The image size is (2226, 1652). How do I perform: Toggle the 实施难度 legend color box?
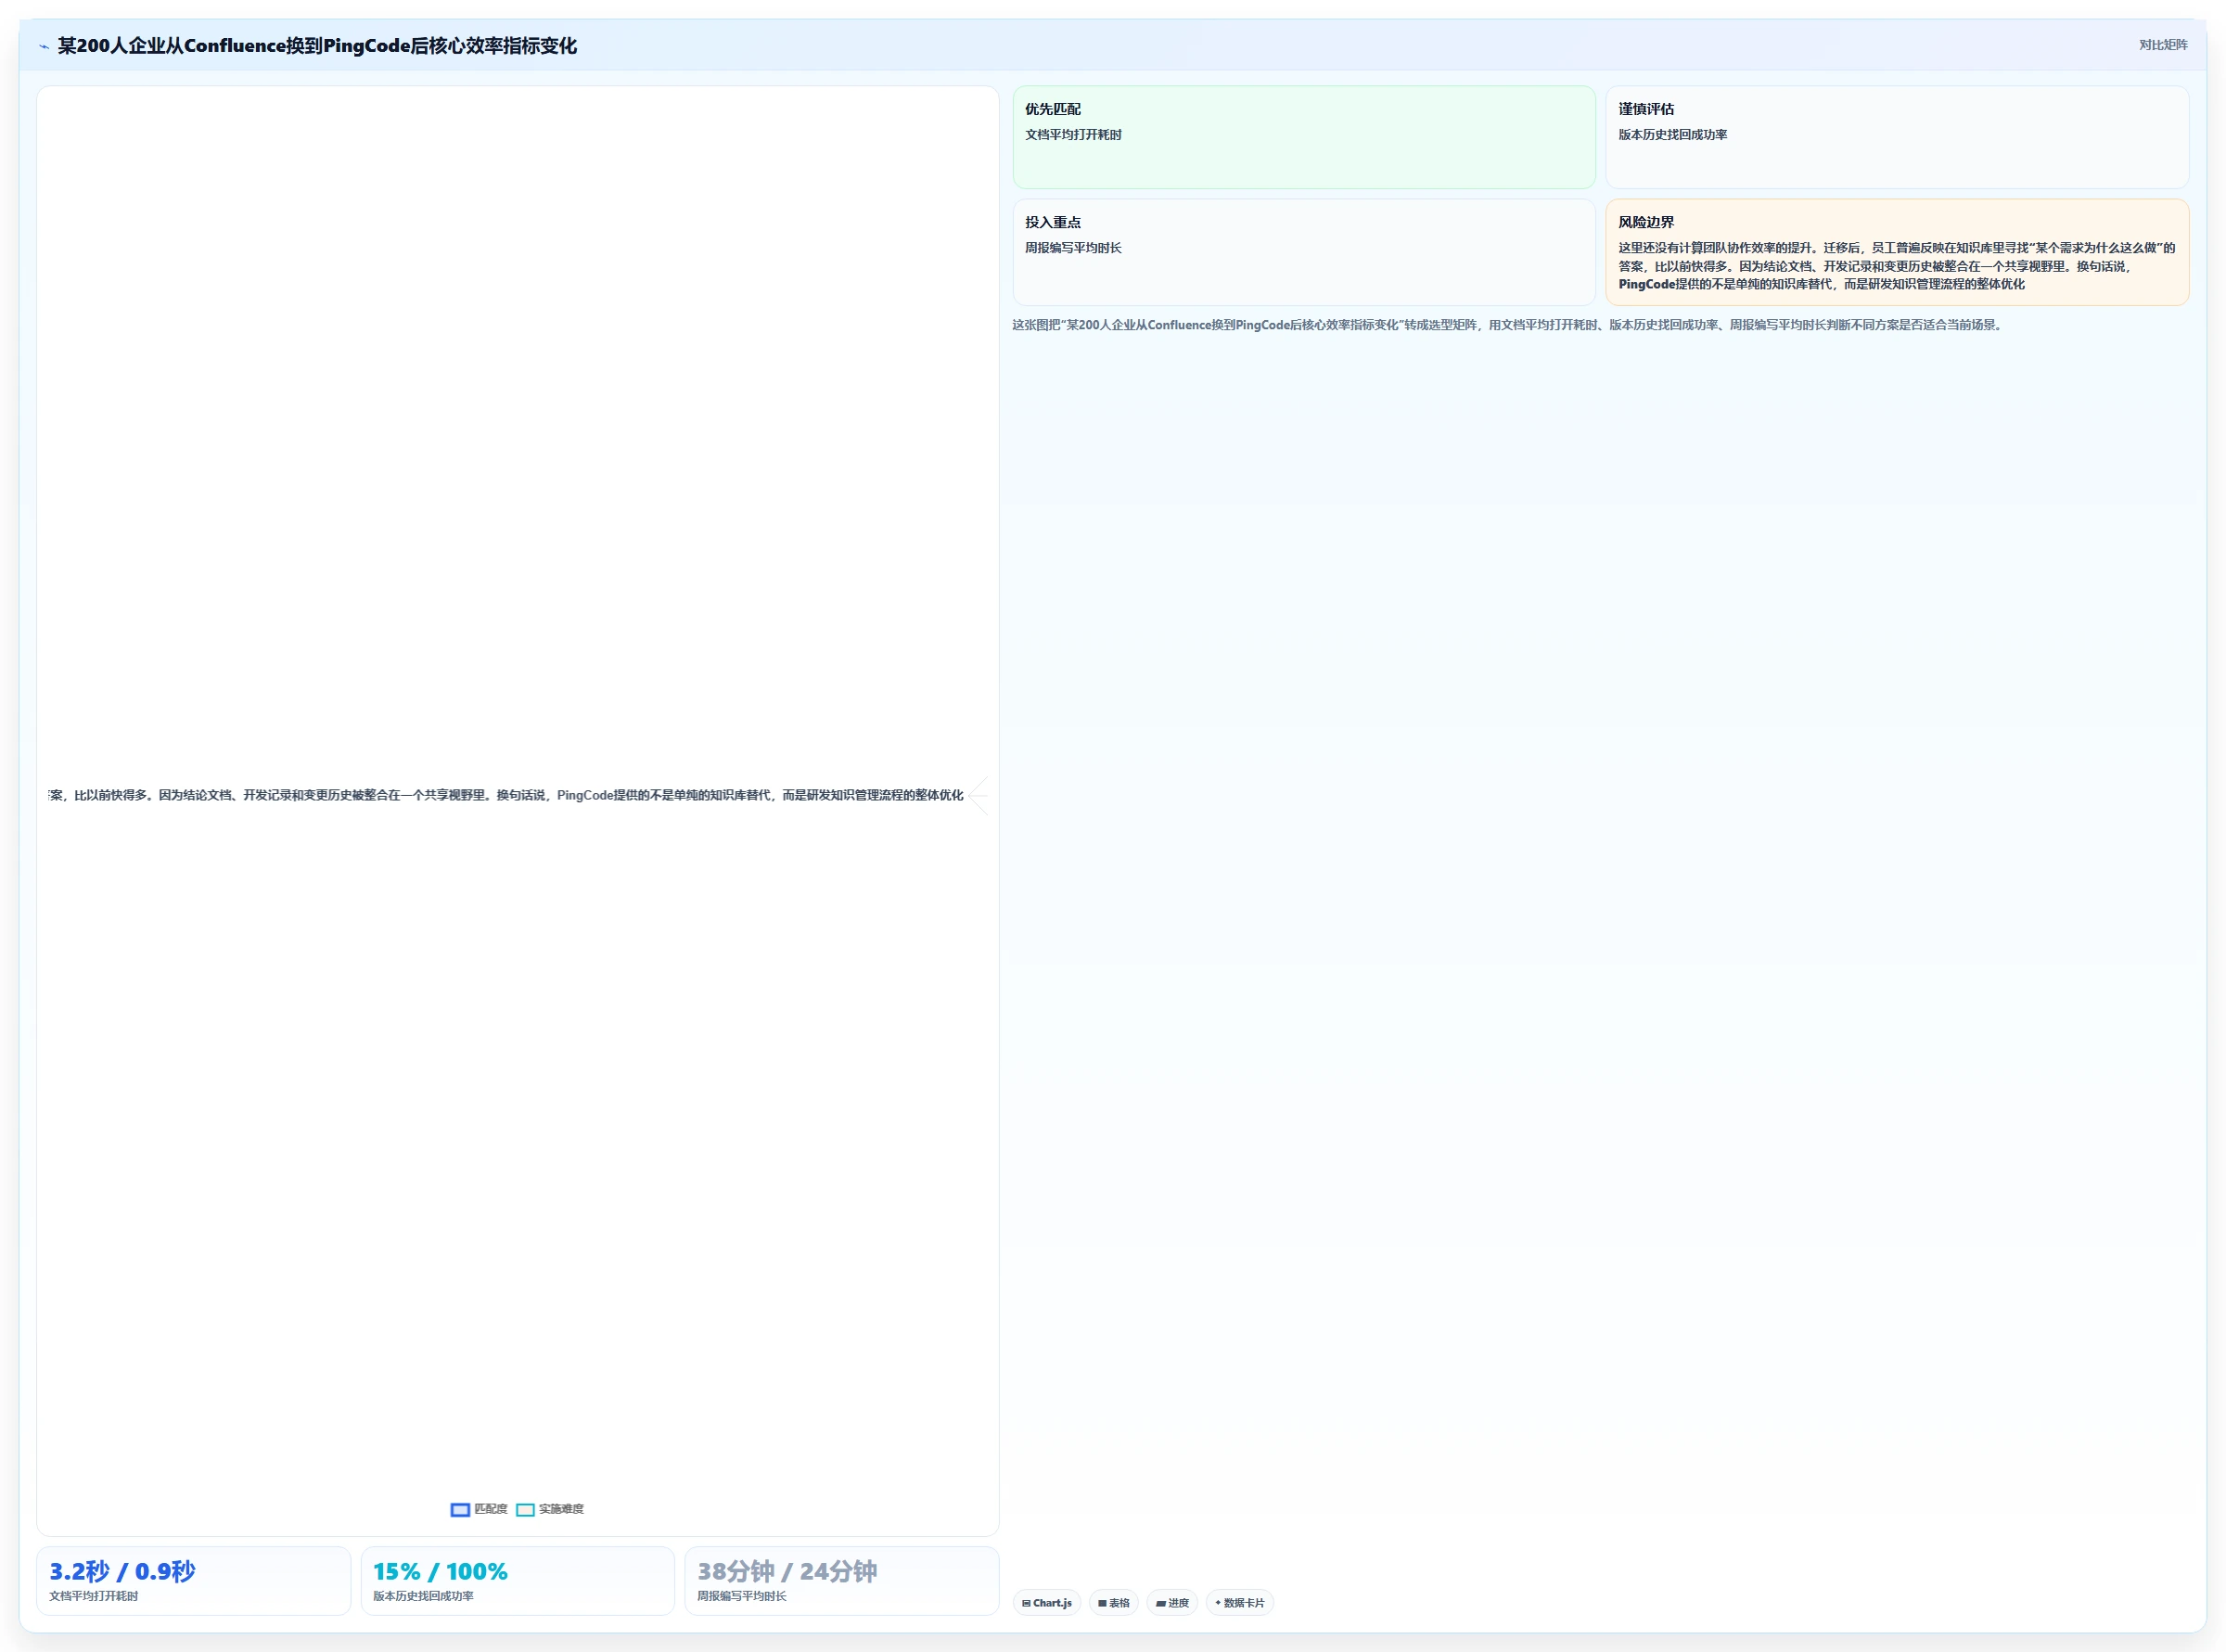pos(525,1509)
